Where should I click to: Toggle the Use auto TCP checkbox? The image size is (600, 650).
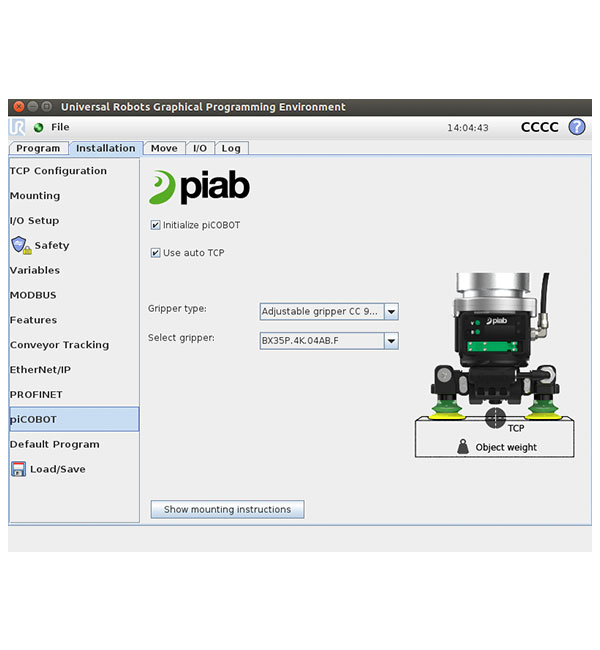click(155, 253)
